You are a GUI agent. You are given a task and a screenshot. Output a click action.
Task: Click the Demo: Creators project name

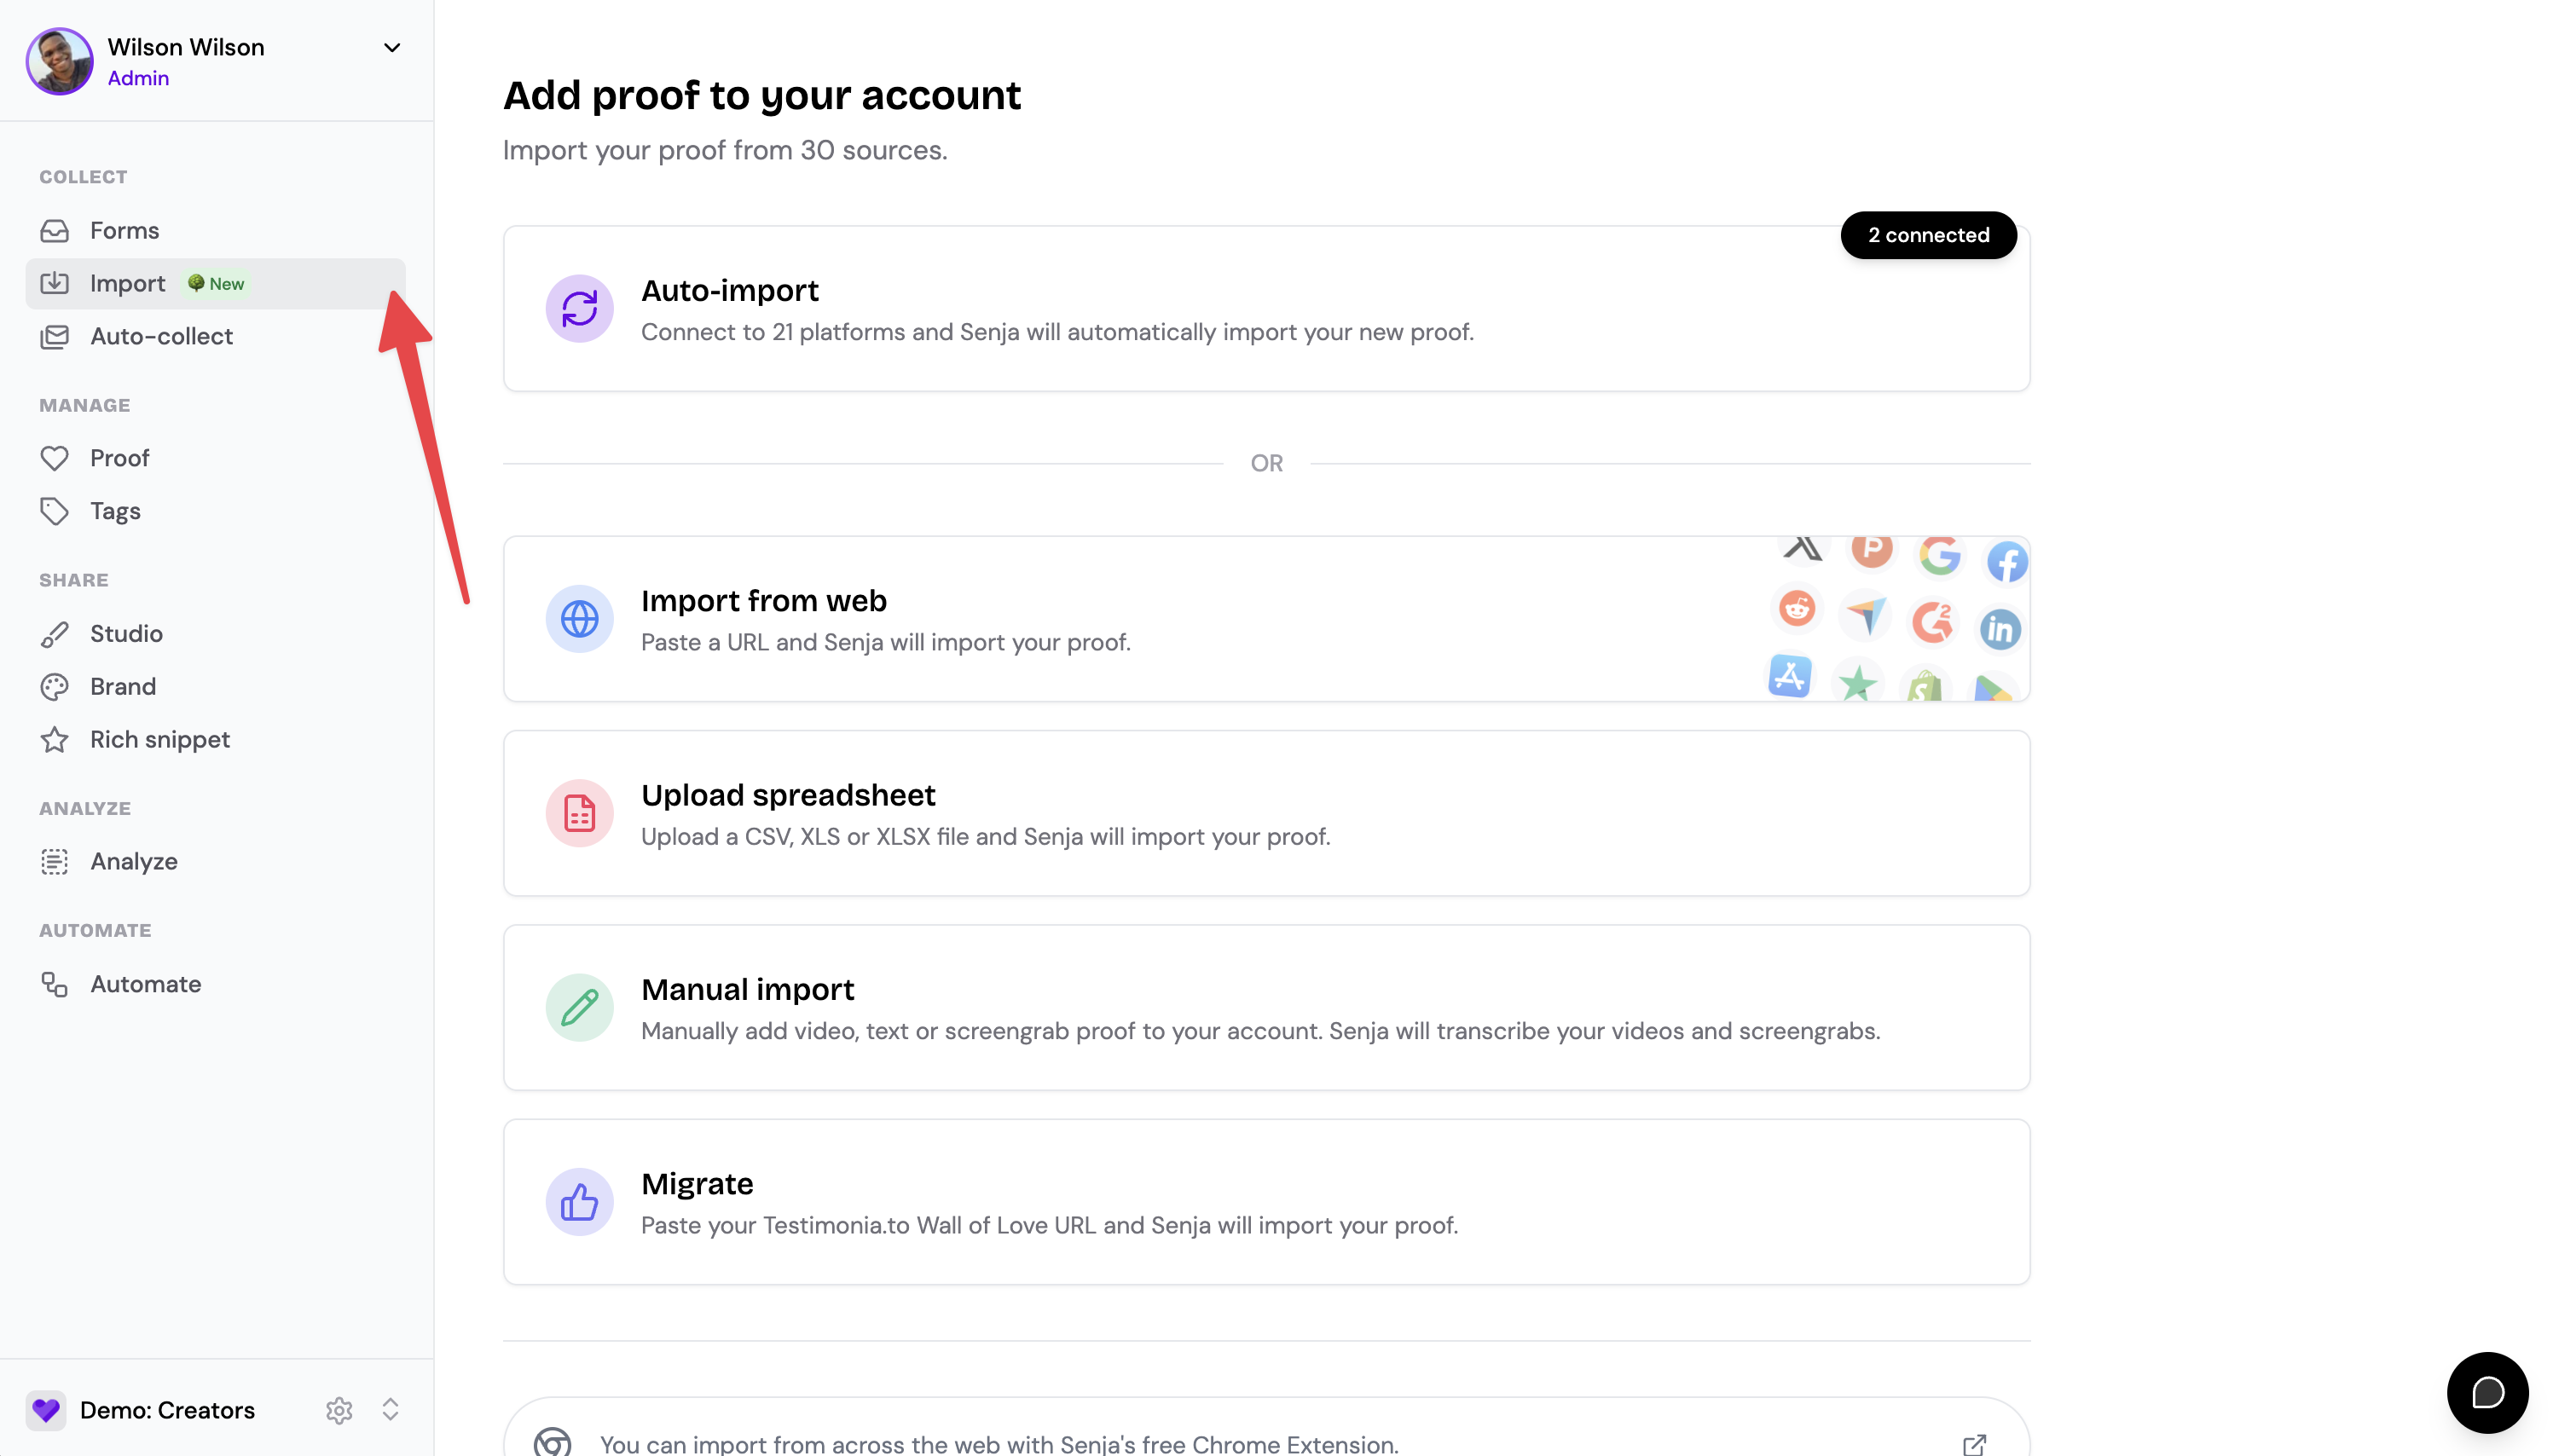pos(168,1410)
